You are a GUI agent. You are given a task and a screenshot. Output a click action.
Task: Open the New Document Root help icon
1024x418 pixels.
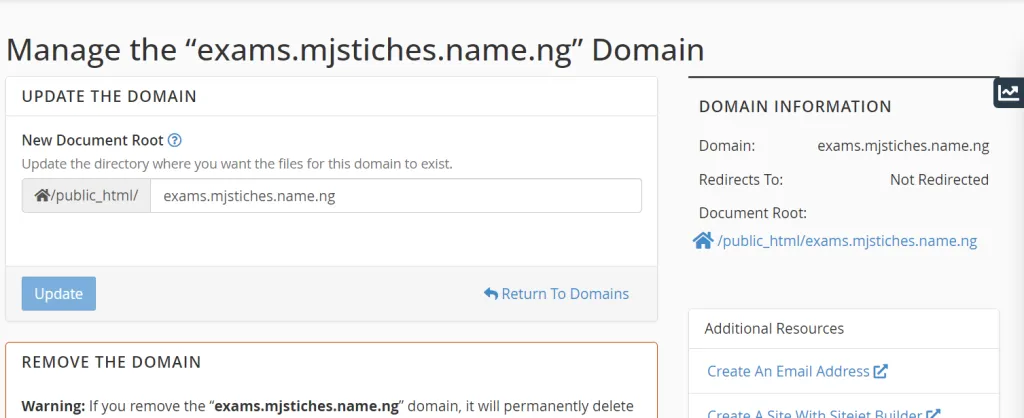point(174,140)
